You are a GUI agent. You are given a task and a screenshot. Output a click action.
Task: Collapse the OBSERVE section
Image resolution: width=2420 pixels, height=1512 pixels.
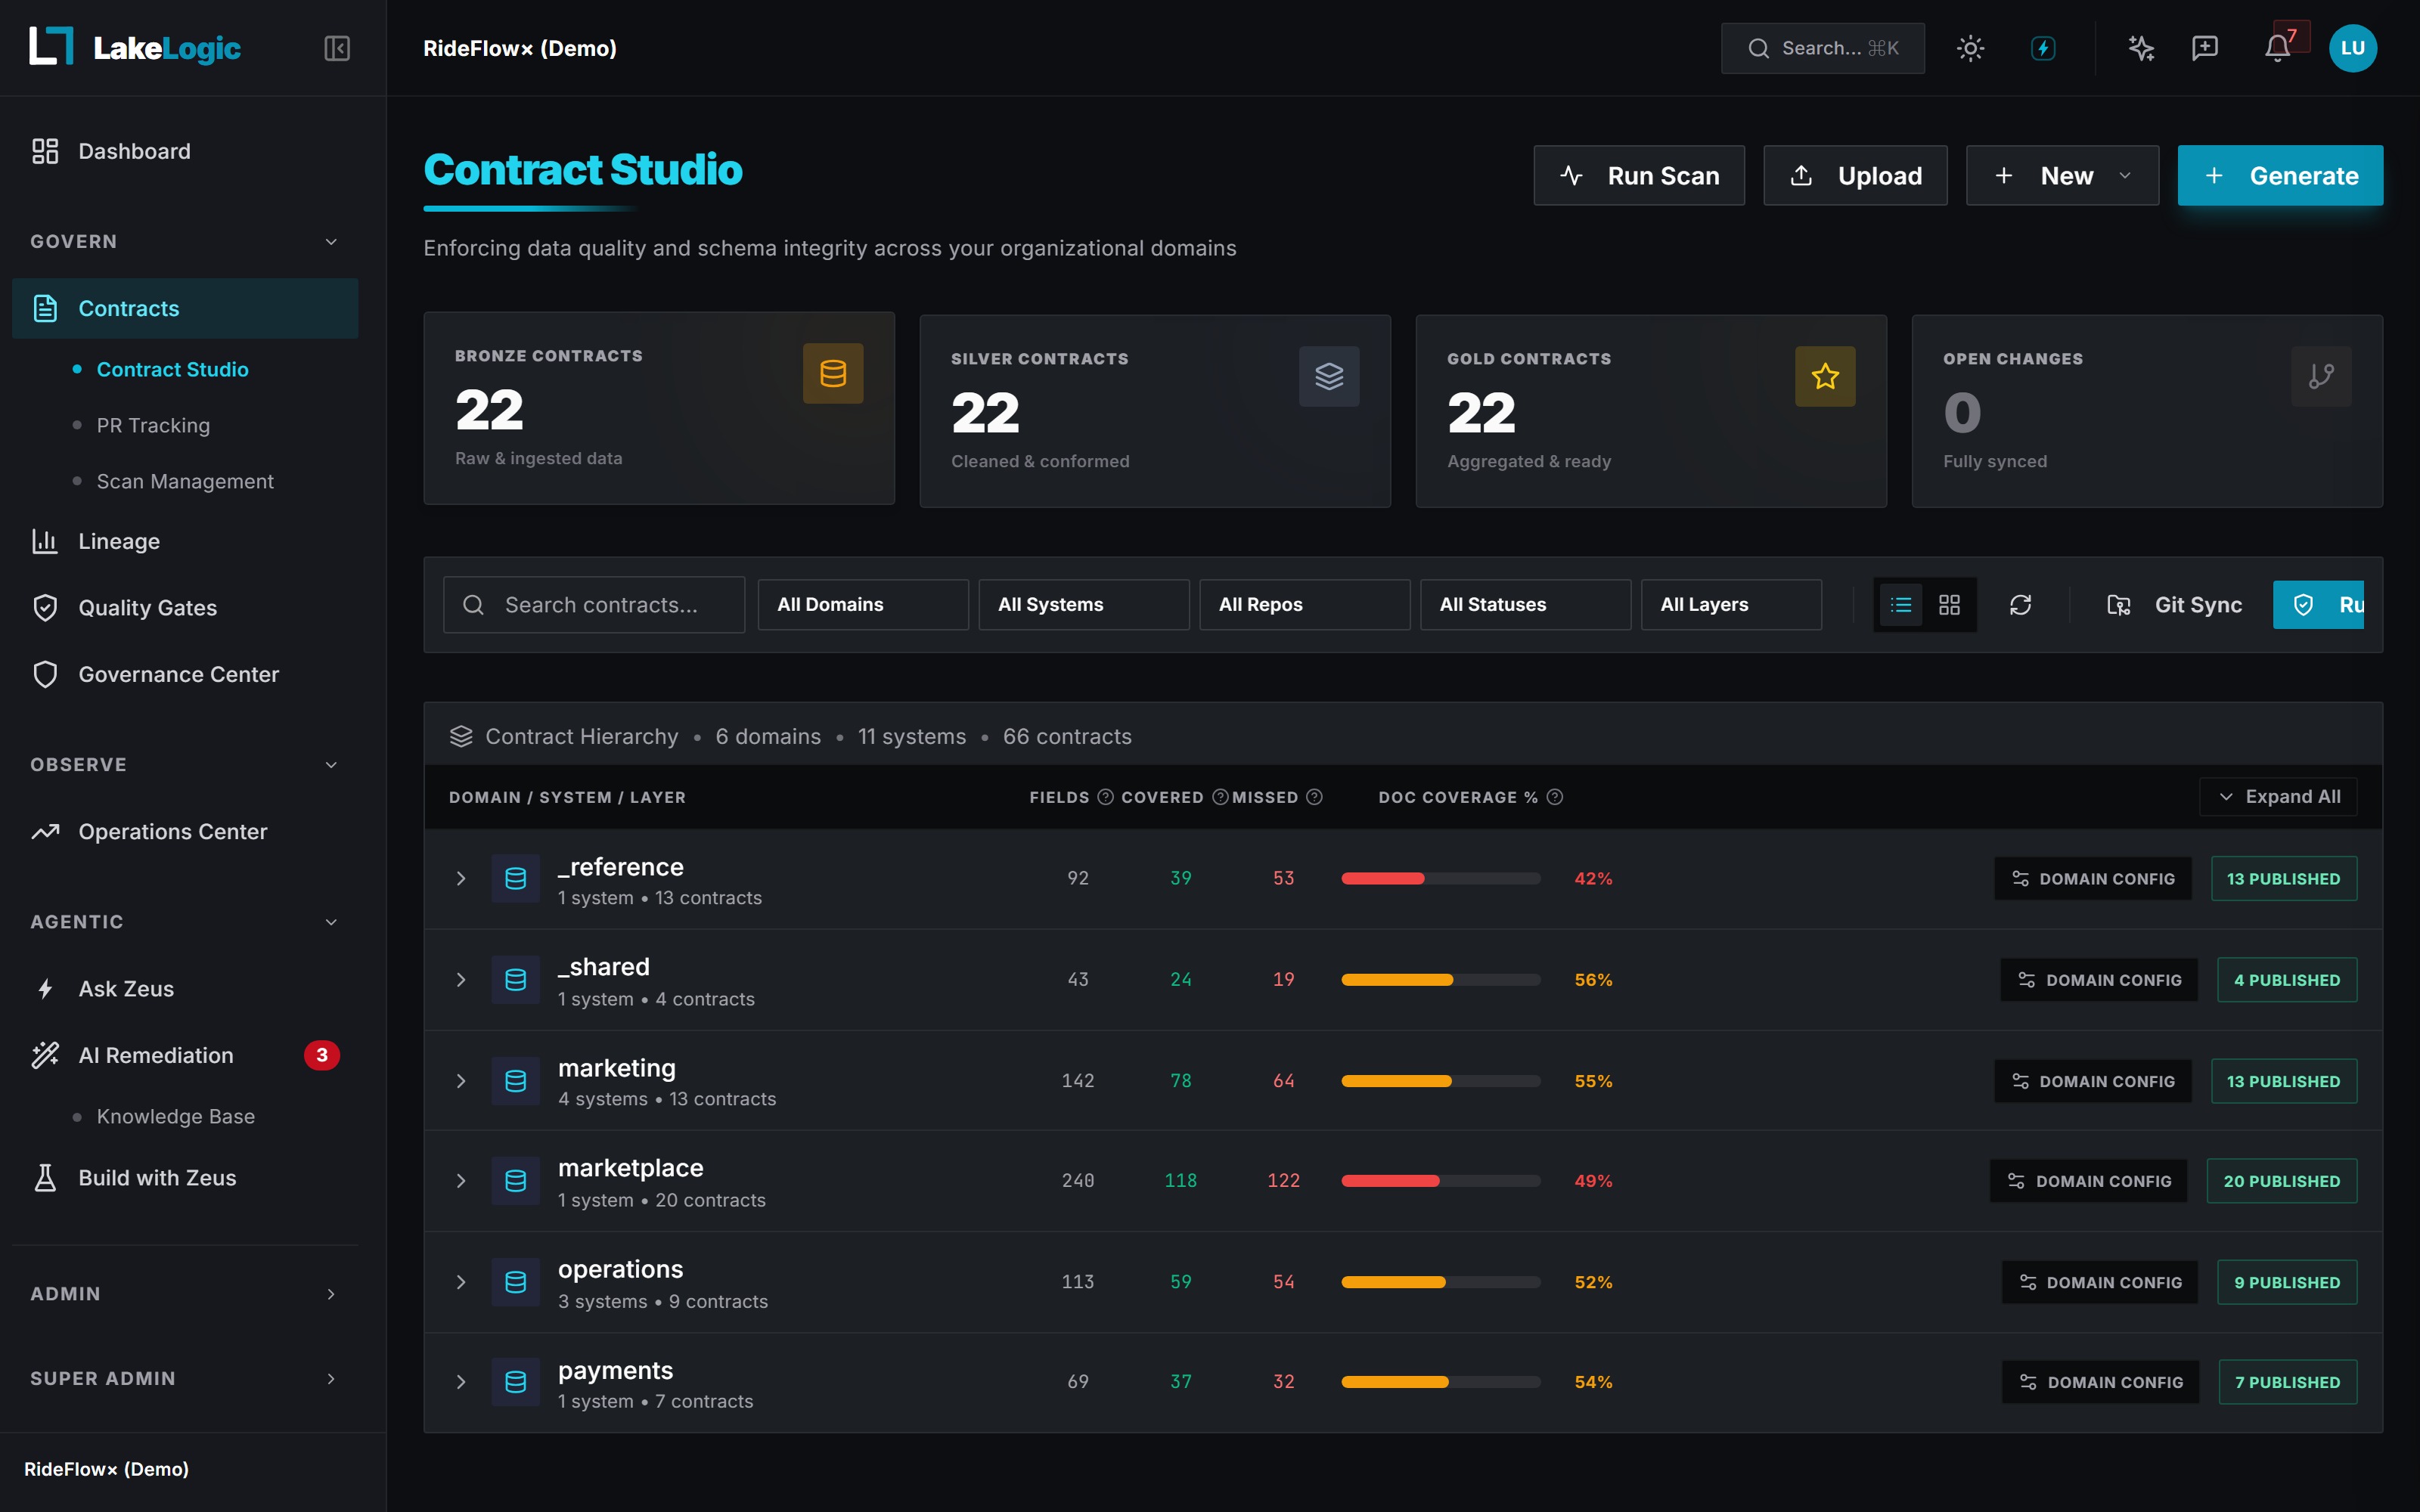coord(185,764)
